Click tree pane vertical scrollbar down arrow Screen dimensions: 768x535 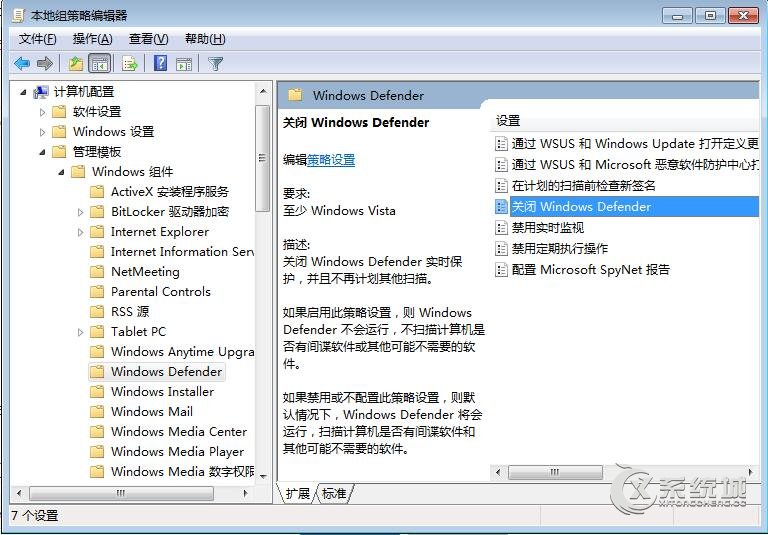pyautogui.click(x=263, y=476)
